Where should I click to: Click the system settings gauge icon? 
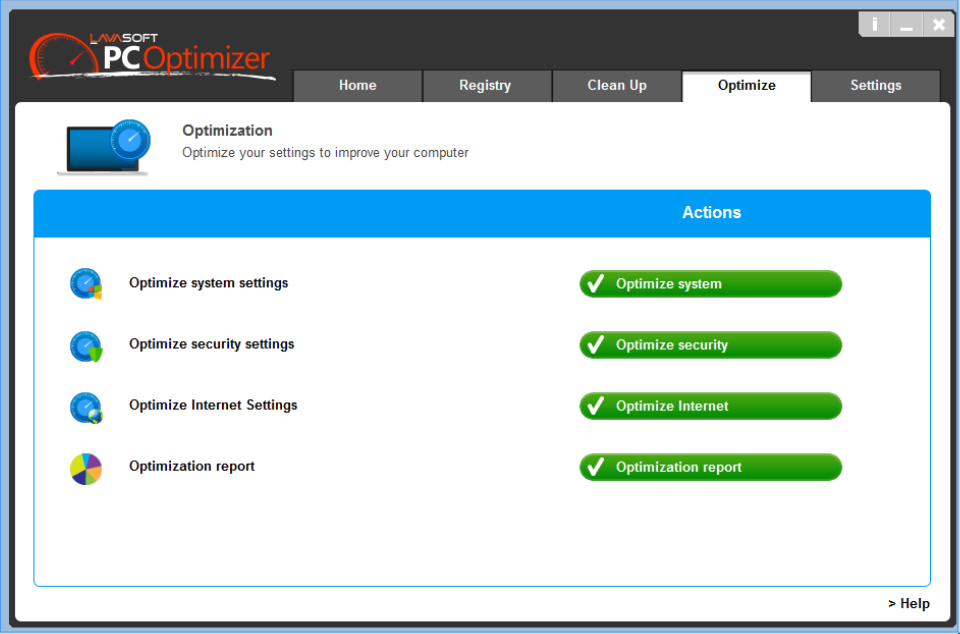(x=86, y=284)
